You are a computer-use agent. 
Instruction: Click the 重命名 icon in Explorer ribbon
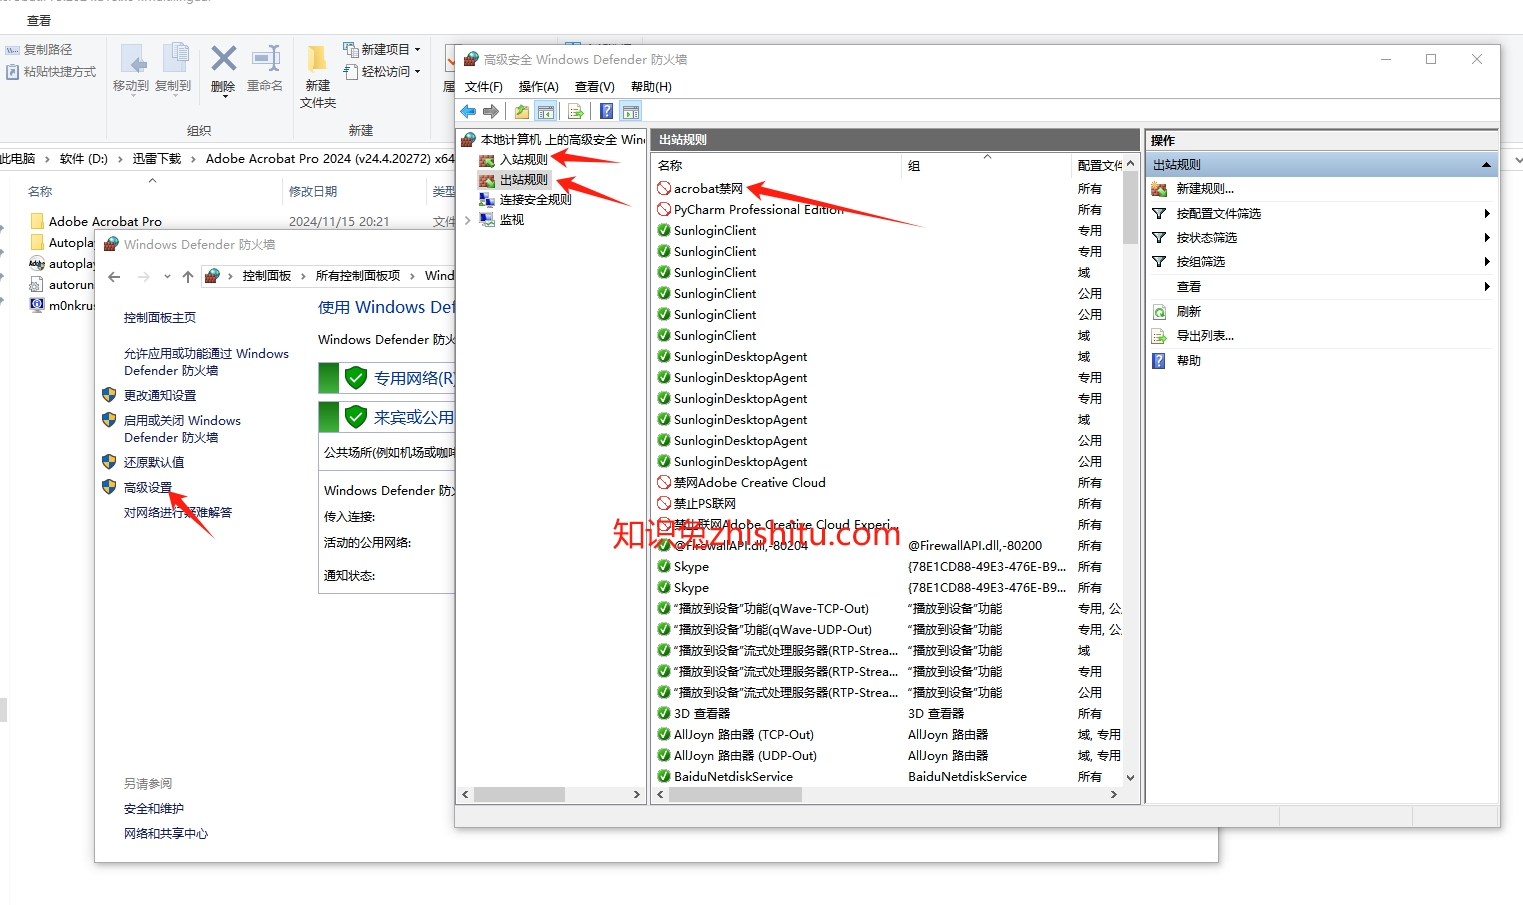pyautogui.click(x=266, y=59)
